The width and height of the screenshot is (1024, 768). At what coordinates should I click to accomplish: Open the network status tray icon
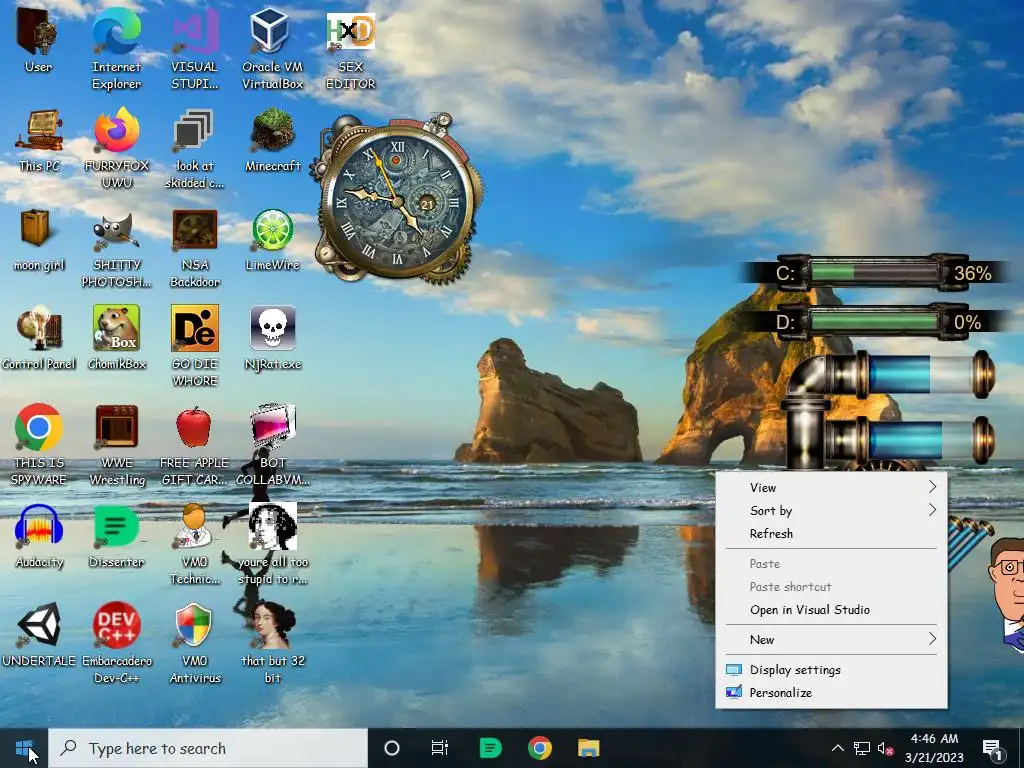pyautogui.click(x=861, y=748)
